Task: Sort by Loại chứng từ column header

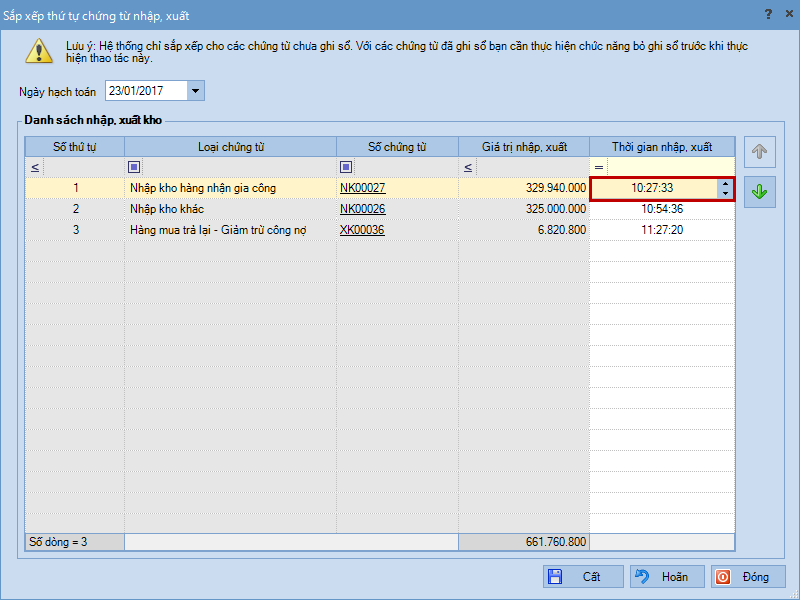Action: [x=230, y=147]
